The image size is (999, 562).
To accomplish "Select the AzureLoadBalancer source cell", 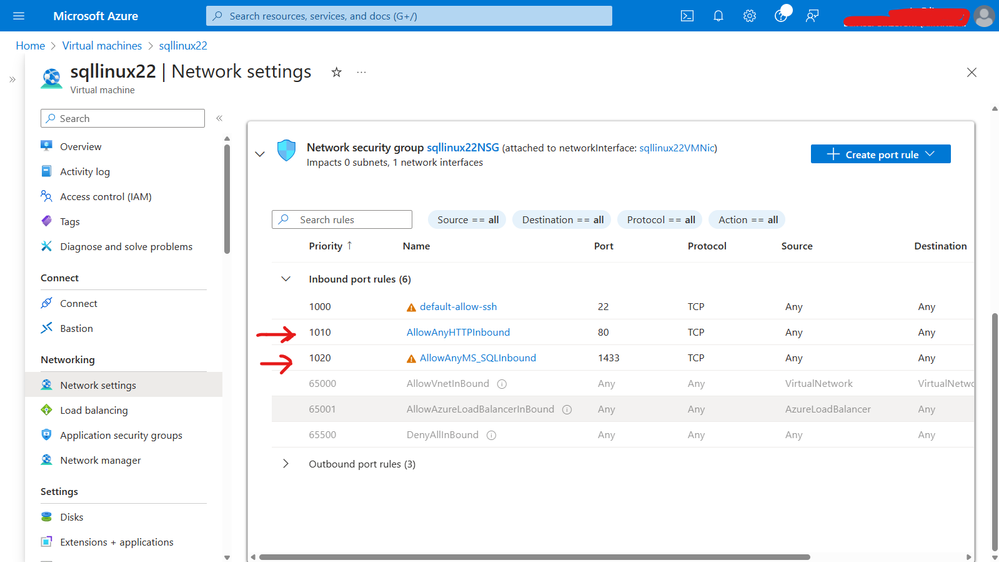I will click(x=828, y=409).
